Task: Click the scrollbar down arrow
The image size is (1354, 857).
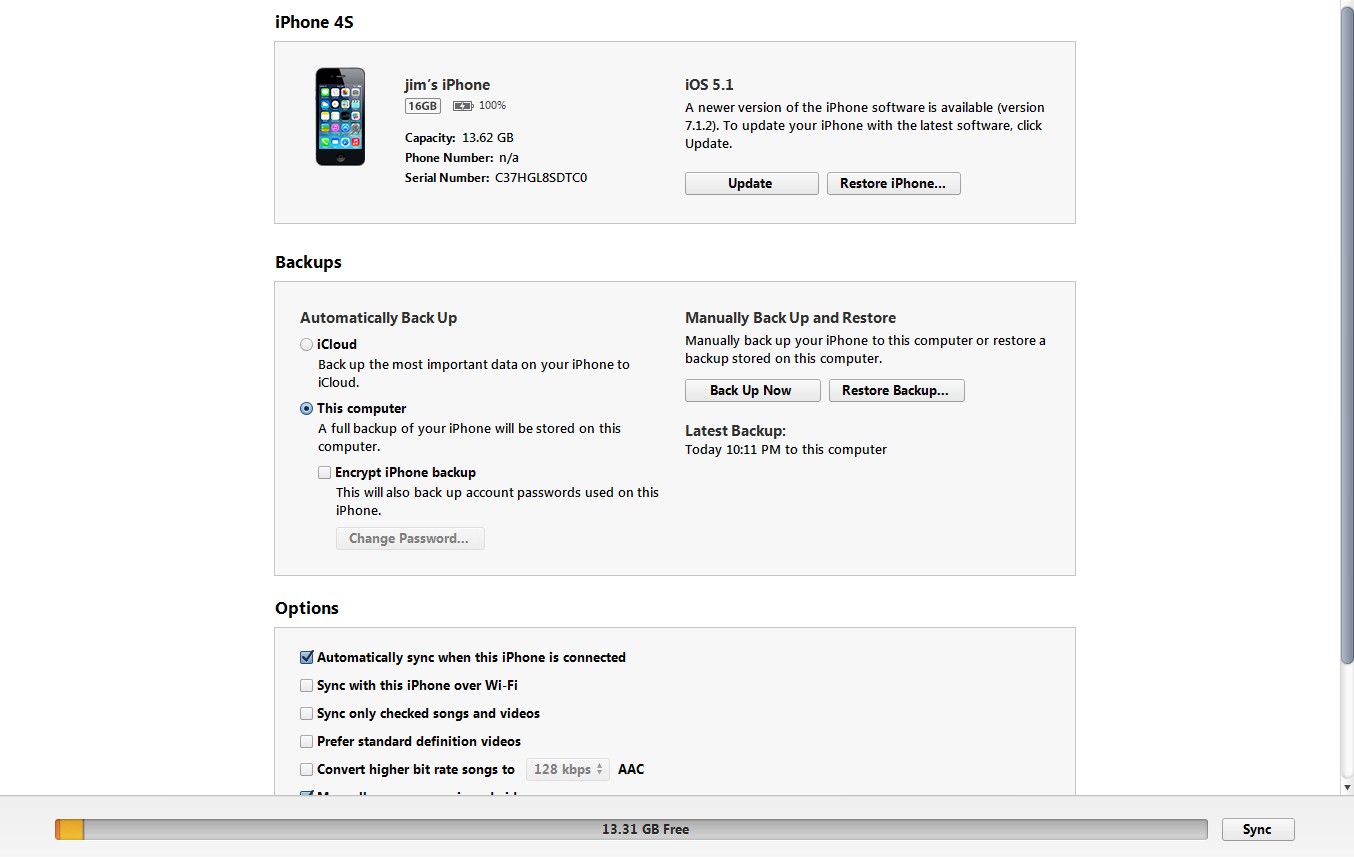Action: coord(1346,788)
